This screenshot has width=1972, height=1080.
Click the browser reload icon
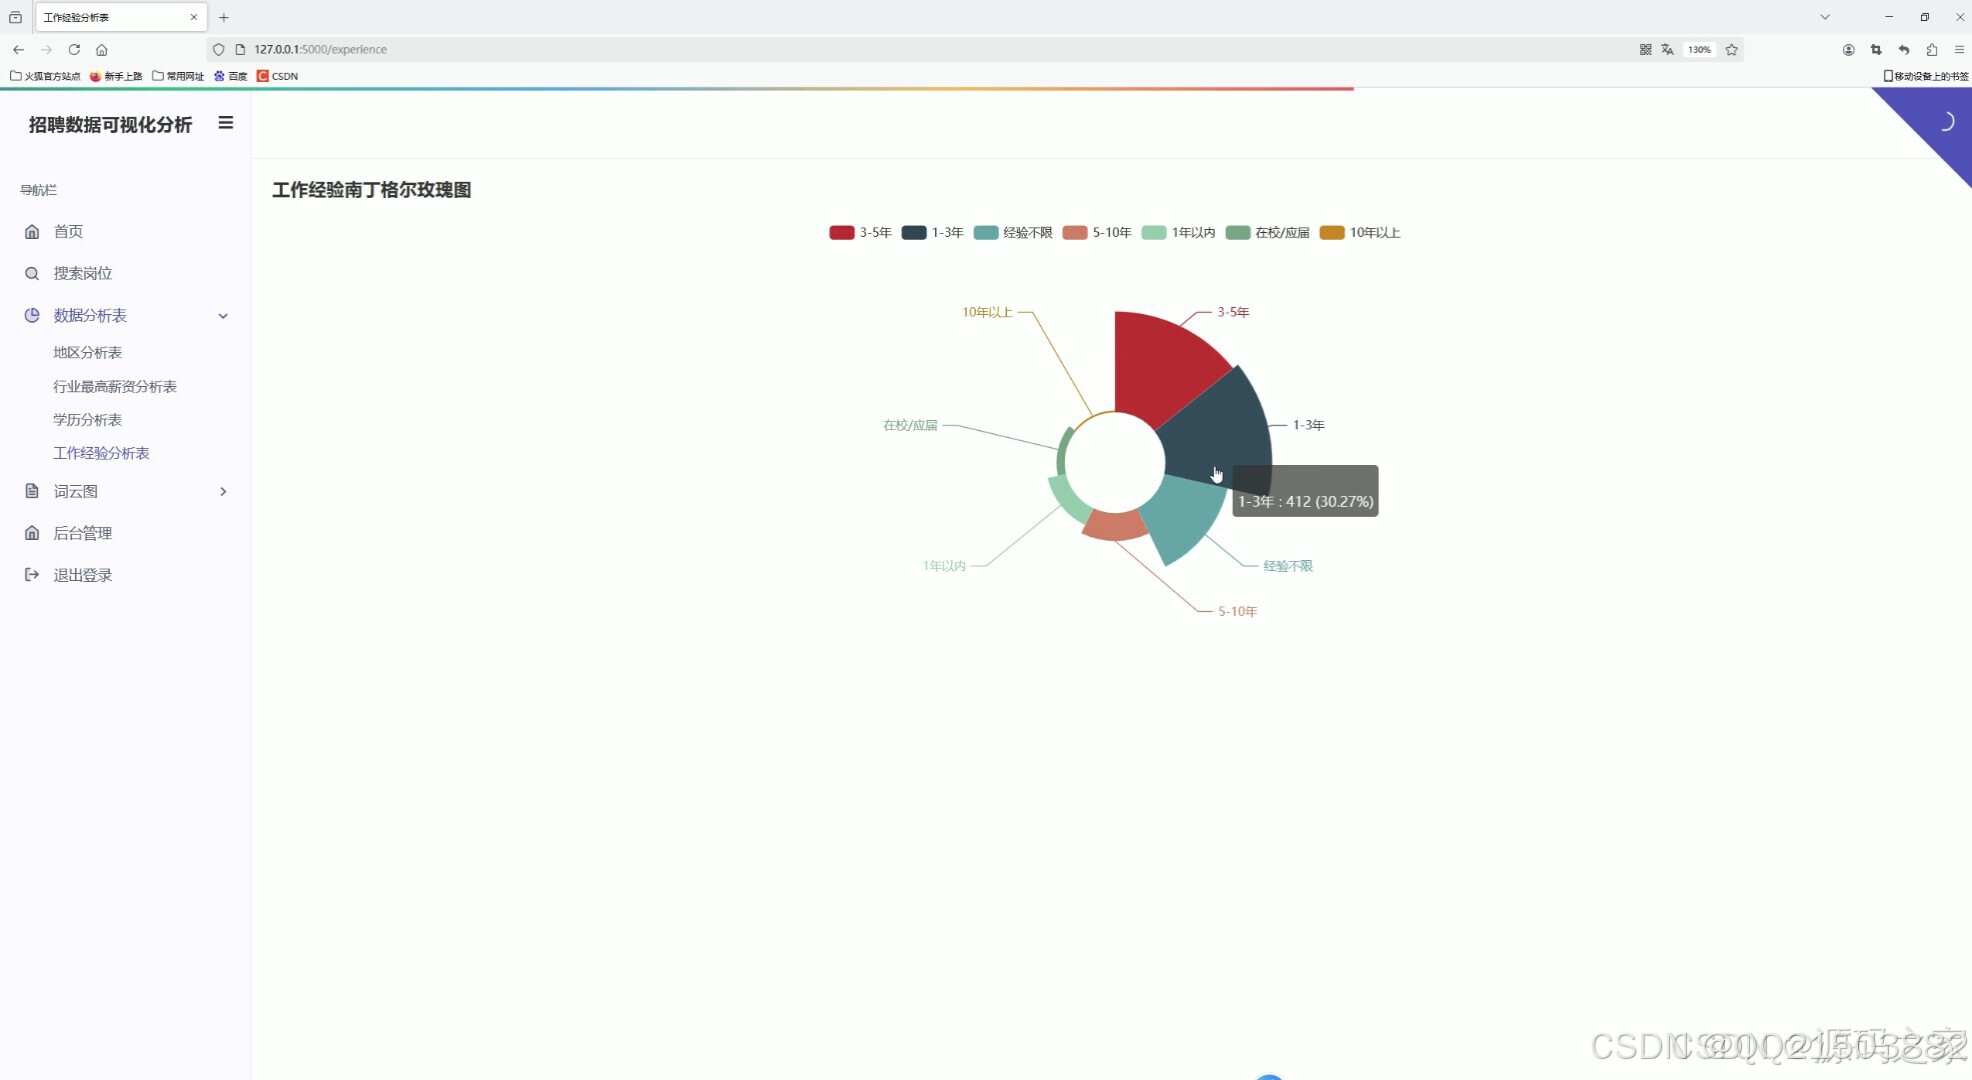[74, 49]
